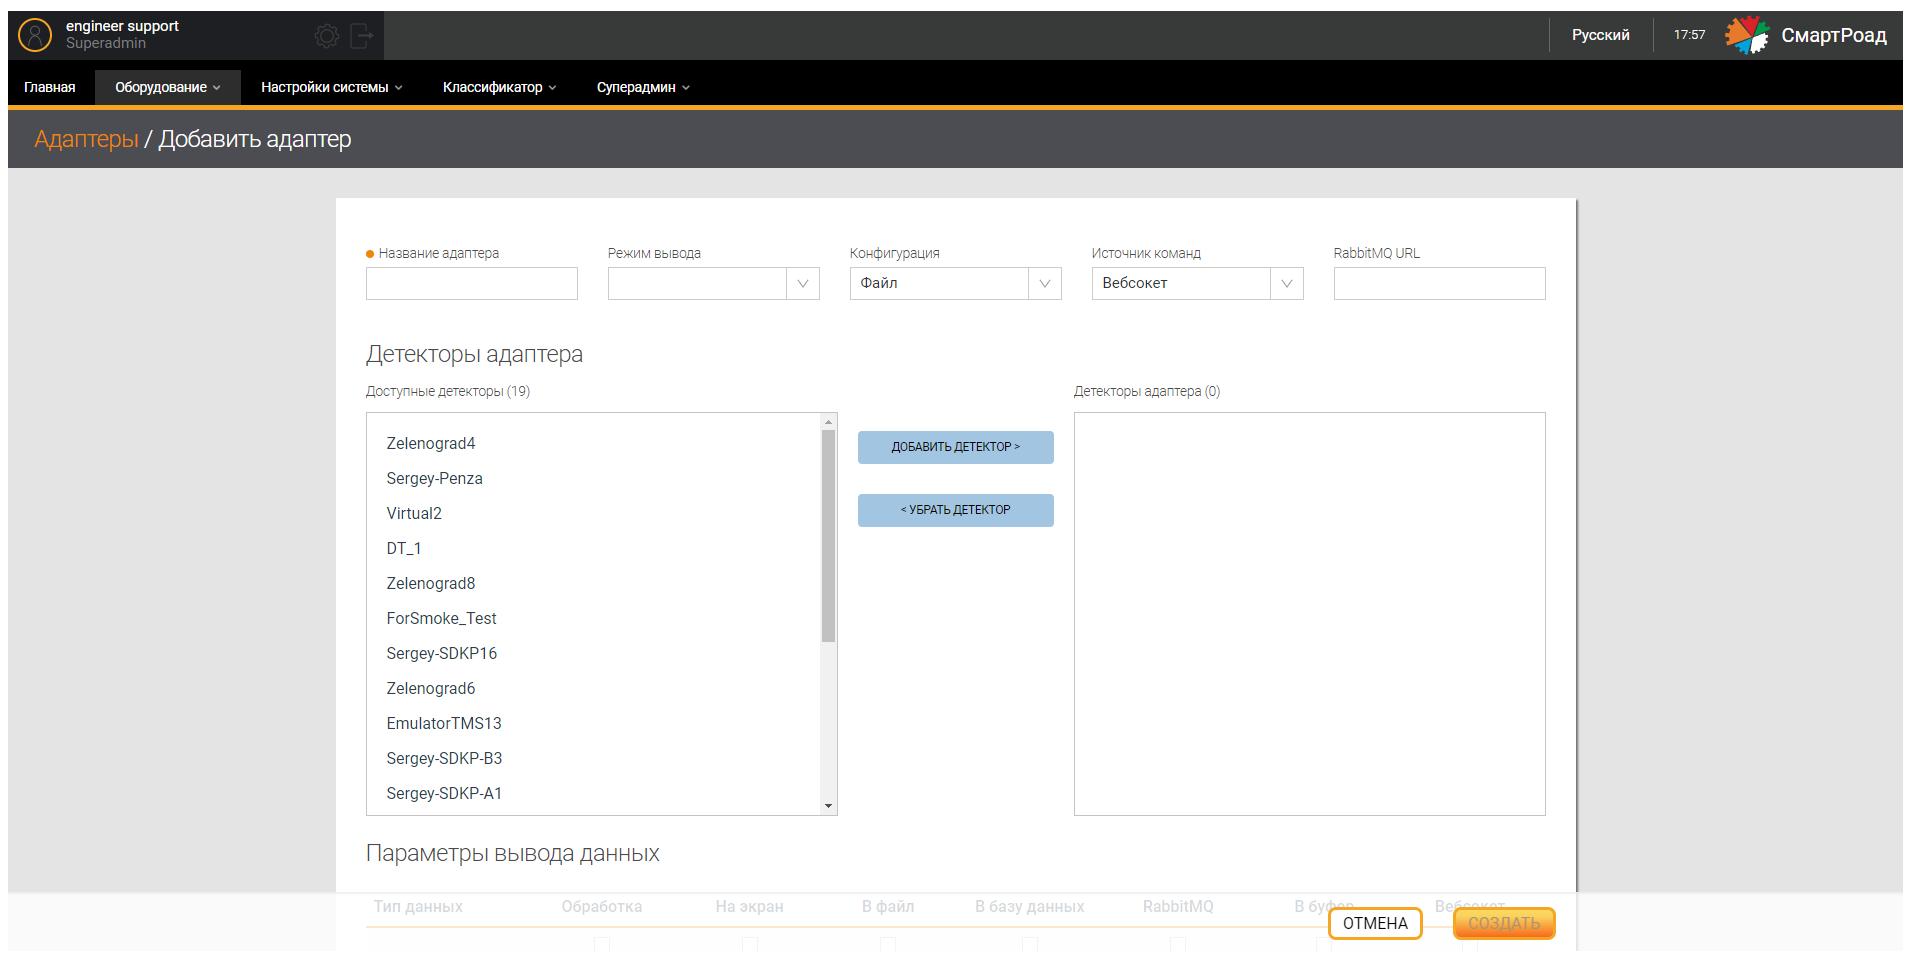Image resolution: width=1911 pixels, height=961 pixels.
Task: Go back to Адаптеры breadcrumb link
Action: coord(86,139)
